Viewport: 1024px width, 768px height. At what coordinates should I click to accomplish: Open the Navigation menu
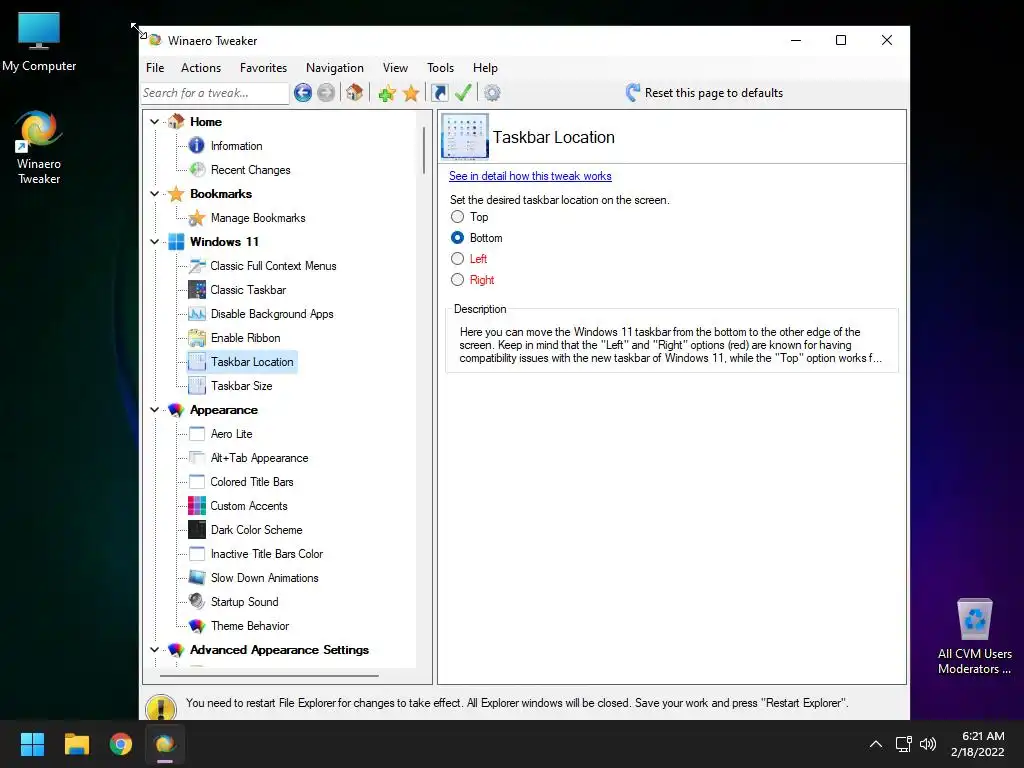click(x=334, y=68)
